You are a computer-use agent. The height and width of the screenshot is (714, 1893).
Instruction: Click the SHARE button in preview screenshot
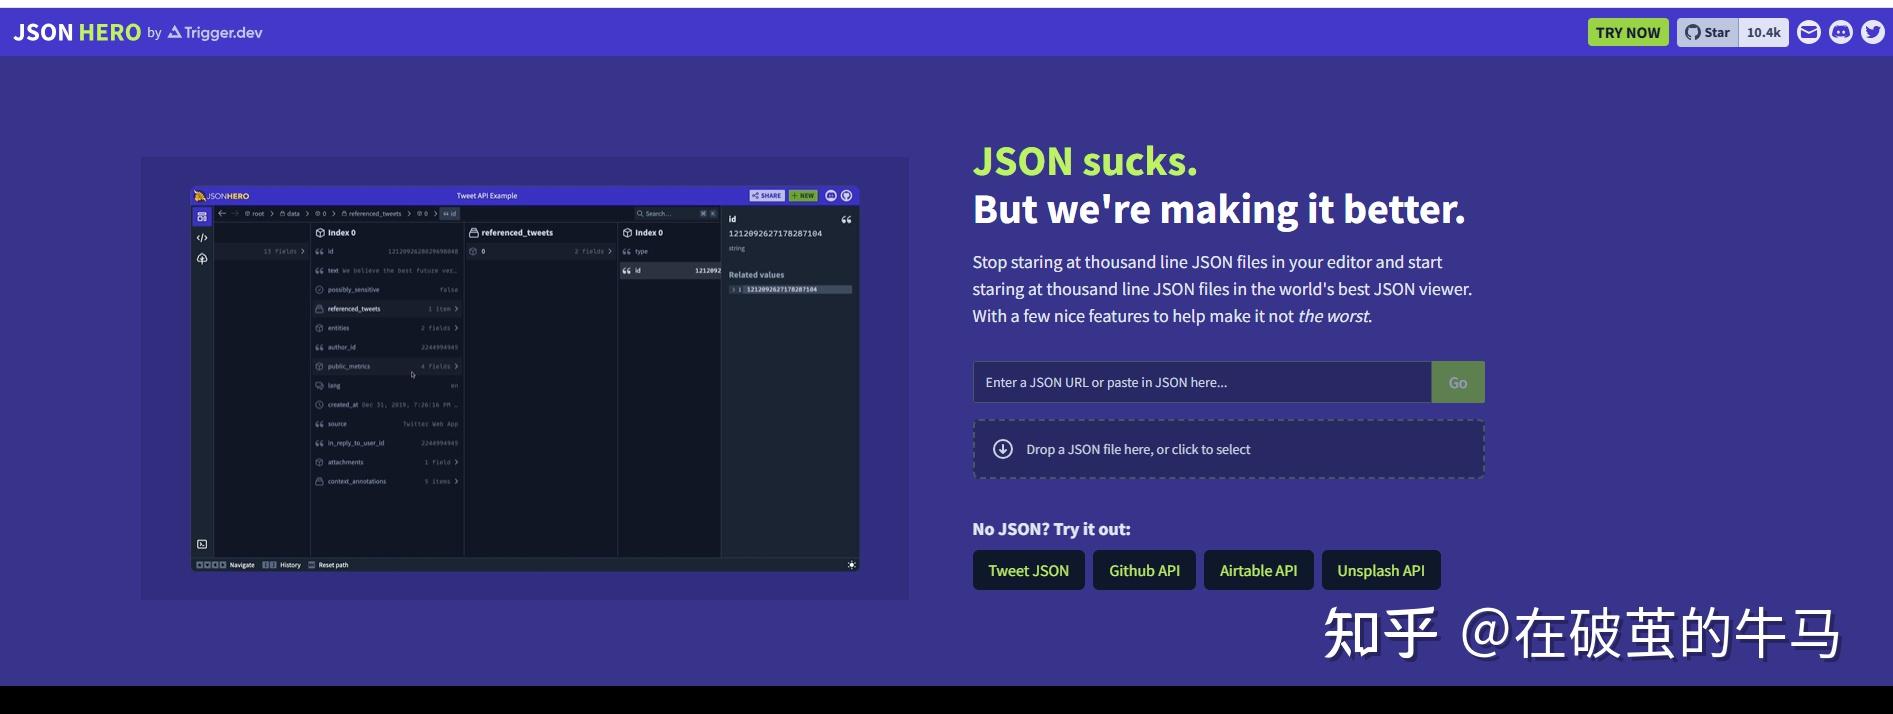pyautogui.click(x=767, y=196)
